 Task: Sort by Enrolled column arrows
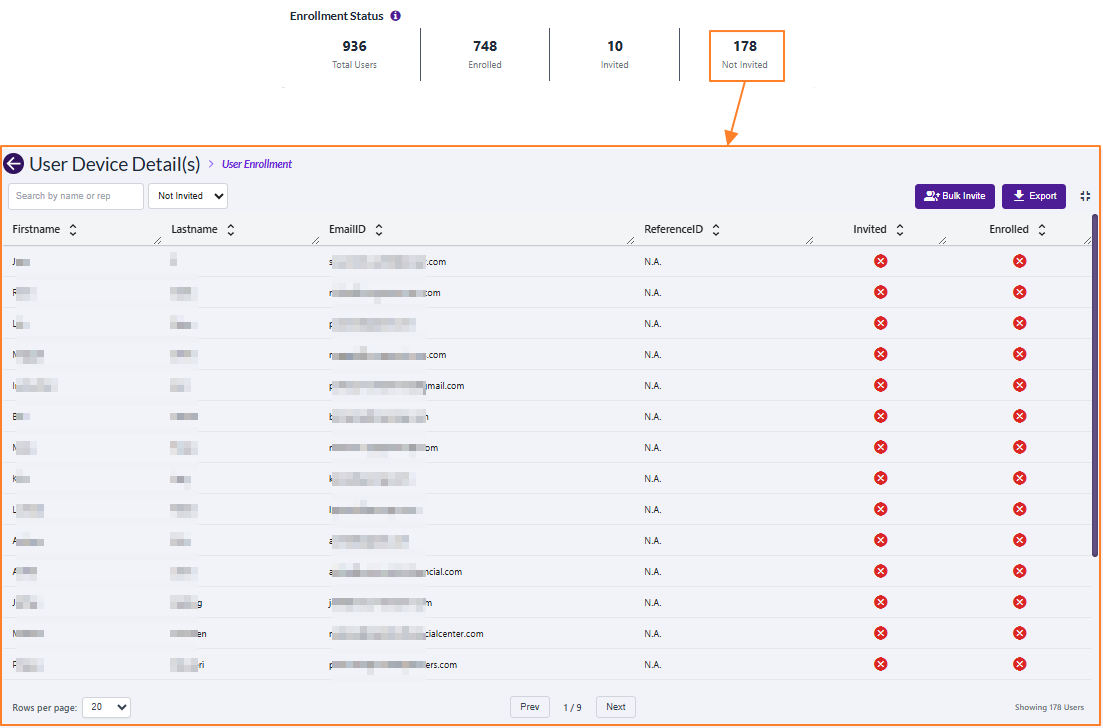[1042, 230]
